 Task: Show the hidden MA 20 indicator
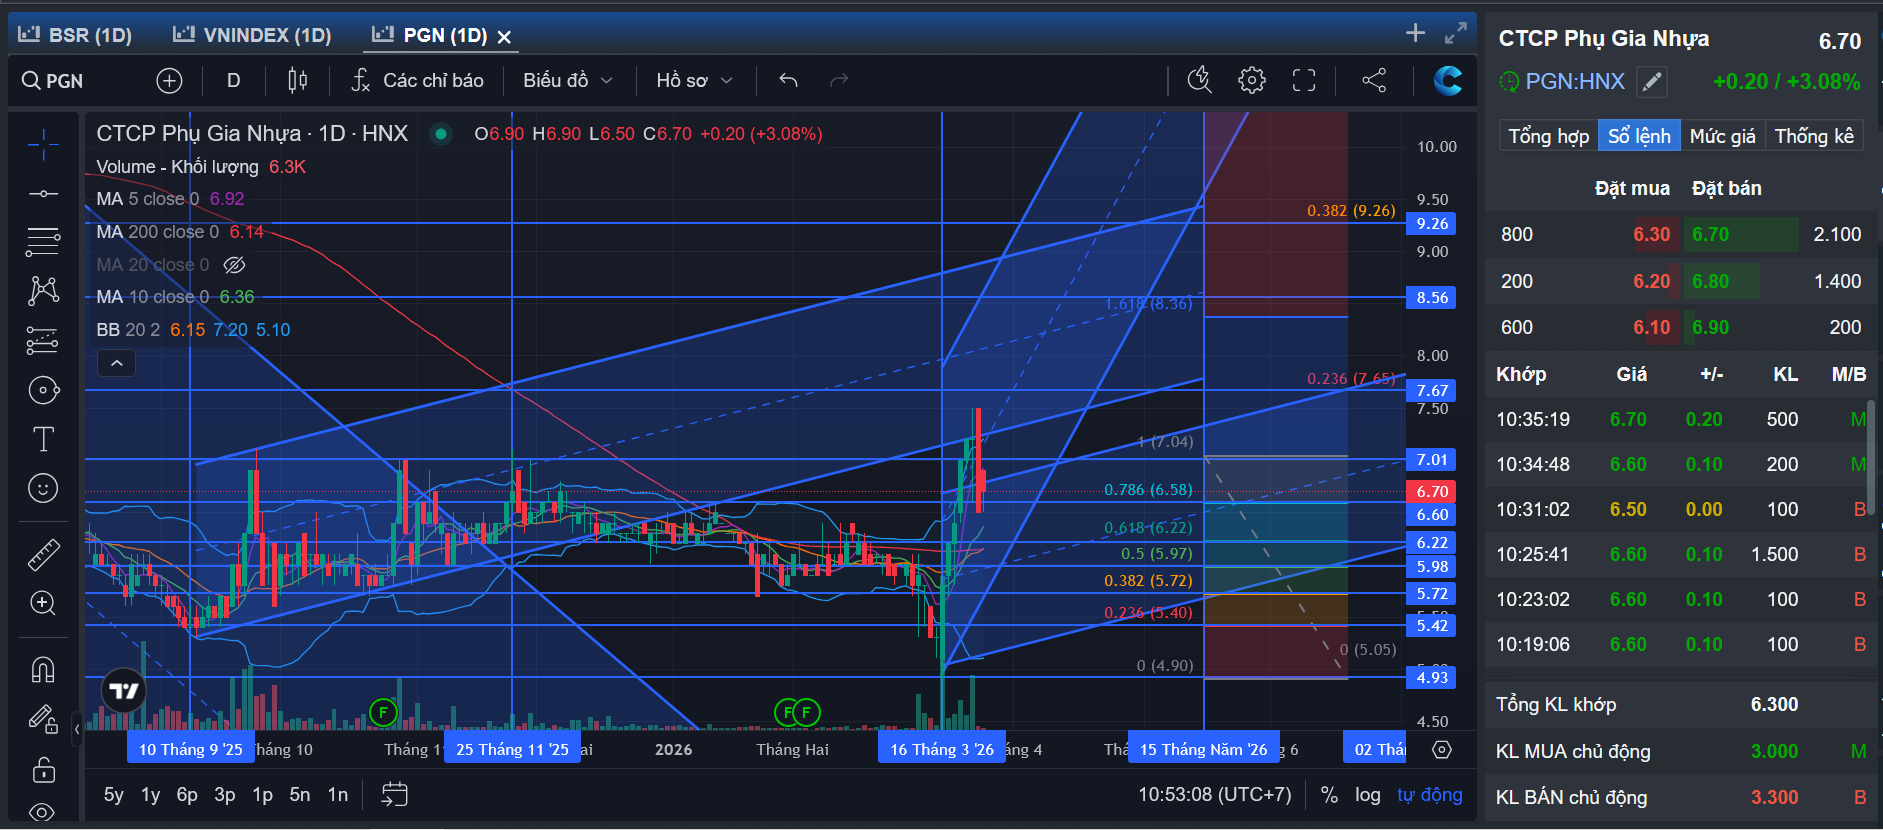pos(234,265)
